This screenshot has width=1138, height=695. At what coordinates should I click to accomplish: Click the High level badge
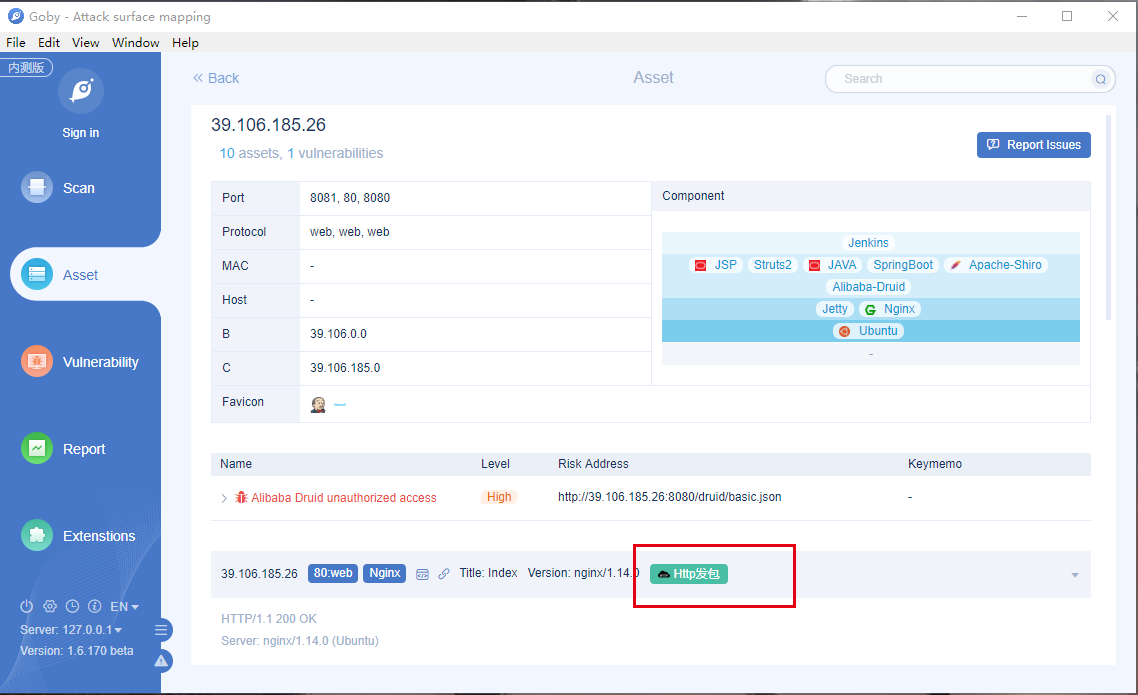(x=499, y=497)
